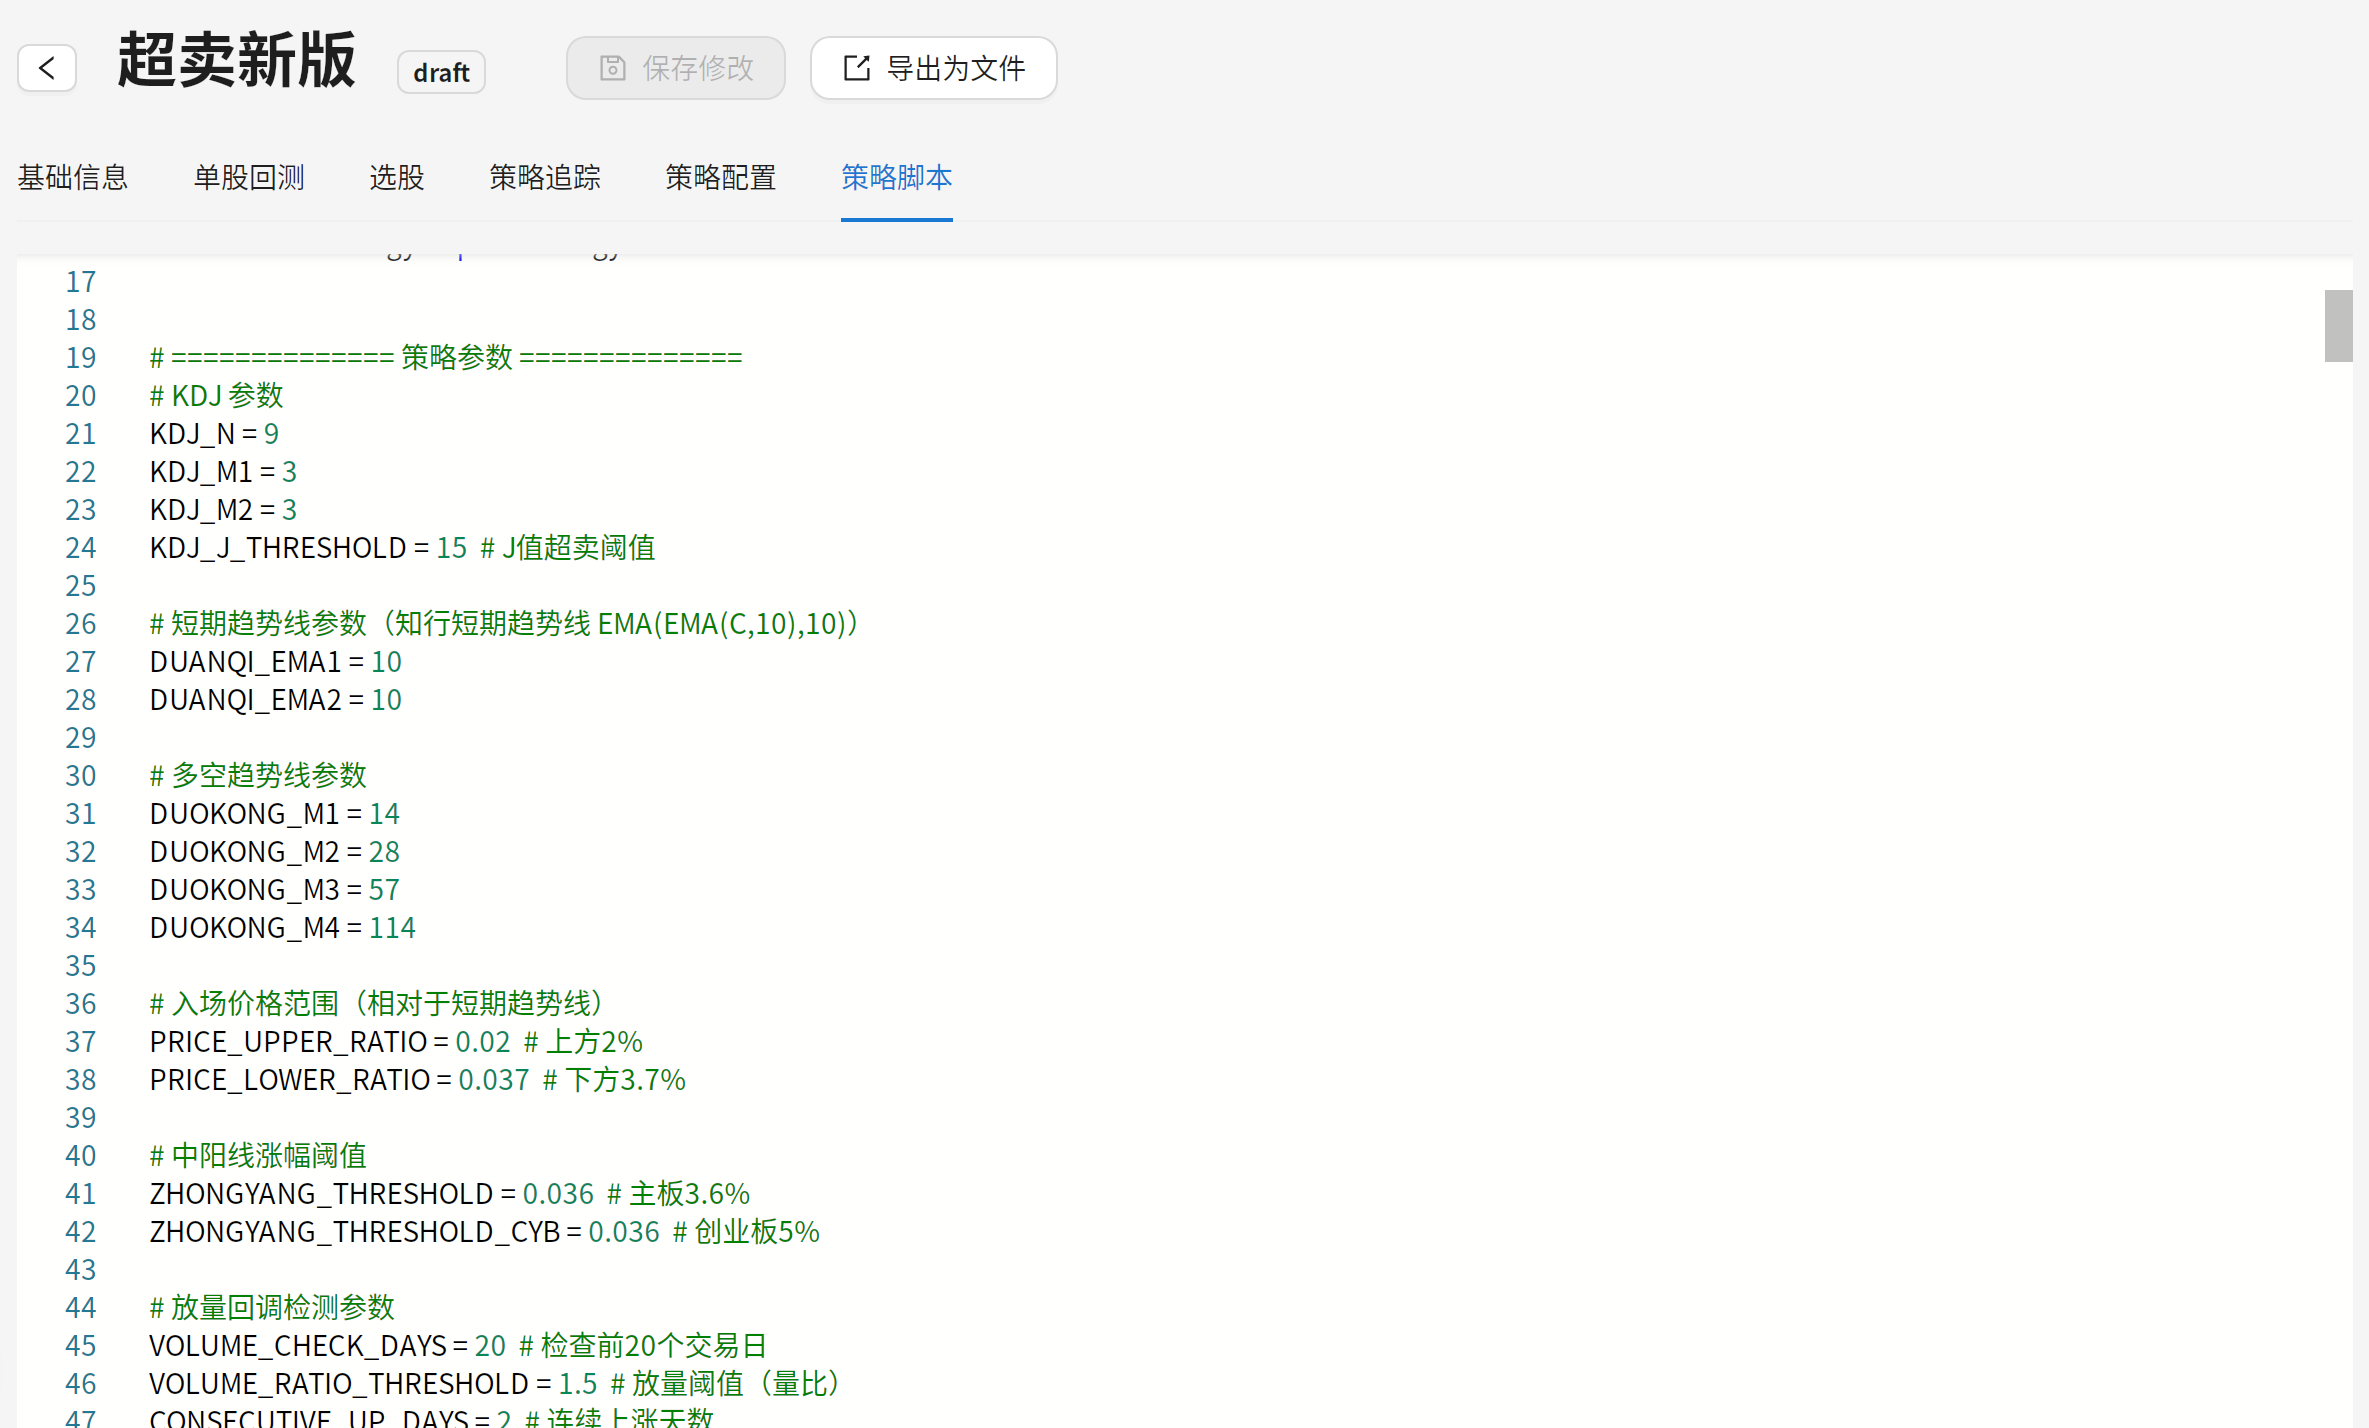Switch to the 基础信息 tab
Viewport: 2369px width, 1428px height.
point(72,177)
